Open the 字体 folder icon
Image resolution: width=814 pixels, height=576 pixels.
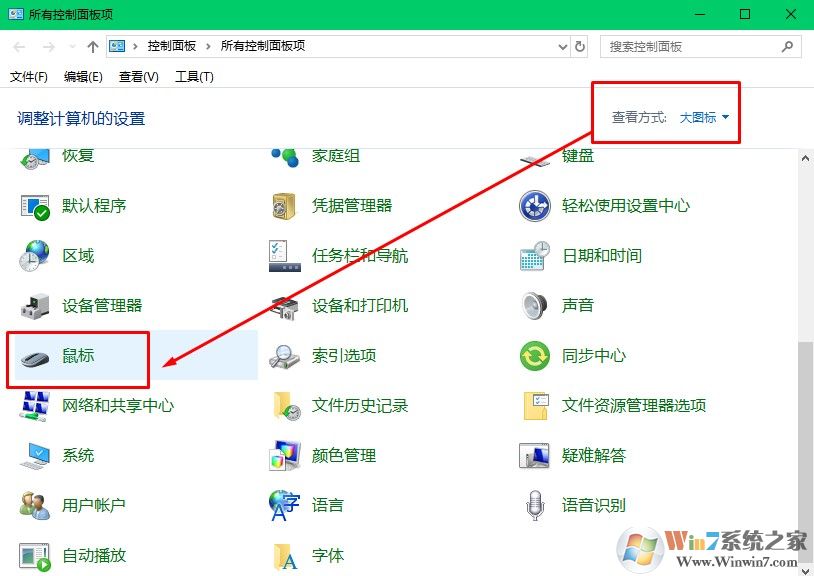[x=286, y=556]
